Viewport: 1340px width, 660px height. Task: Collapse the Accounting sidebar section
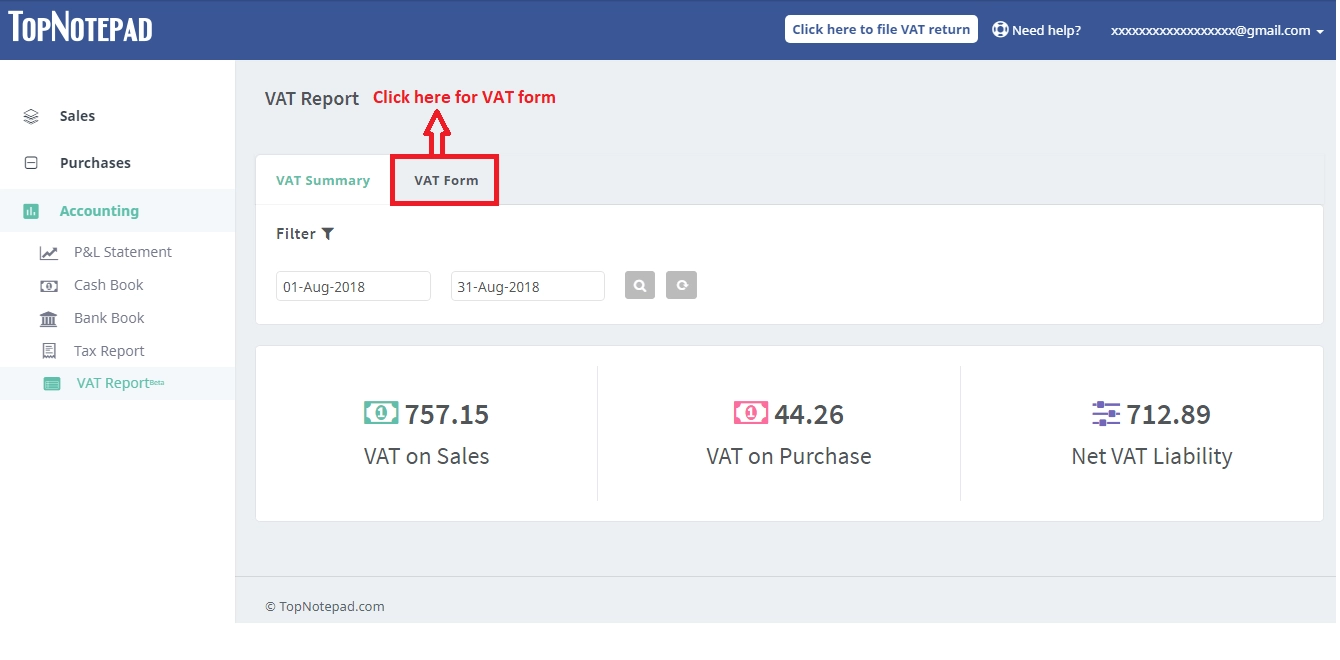pos(99,211)
